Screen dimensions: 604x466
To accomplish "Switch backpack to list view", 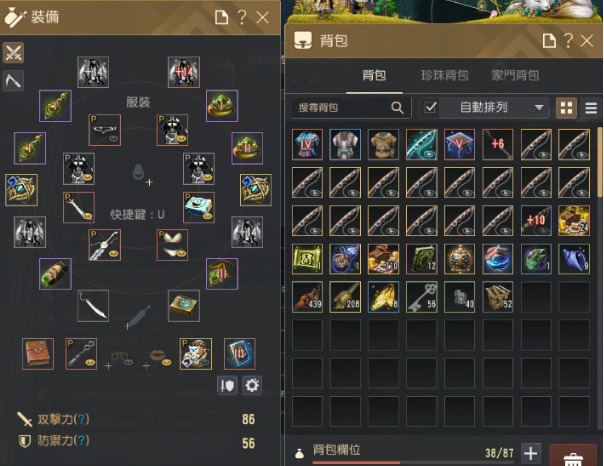I will pos(591,108).
